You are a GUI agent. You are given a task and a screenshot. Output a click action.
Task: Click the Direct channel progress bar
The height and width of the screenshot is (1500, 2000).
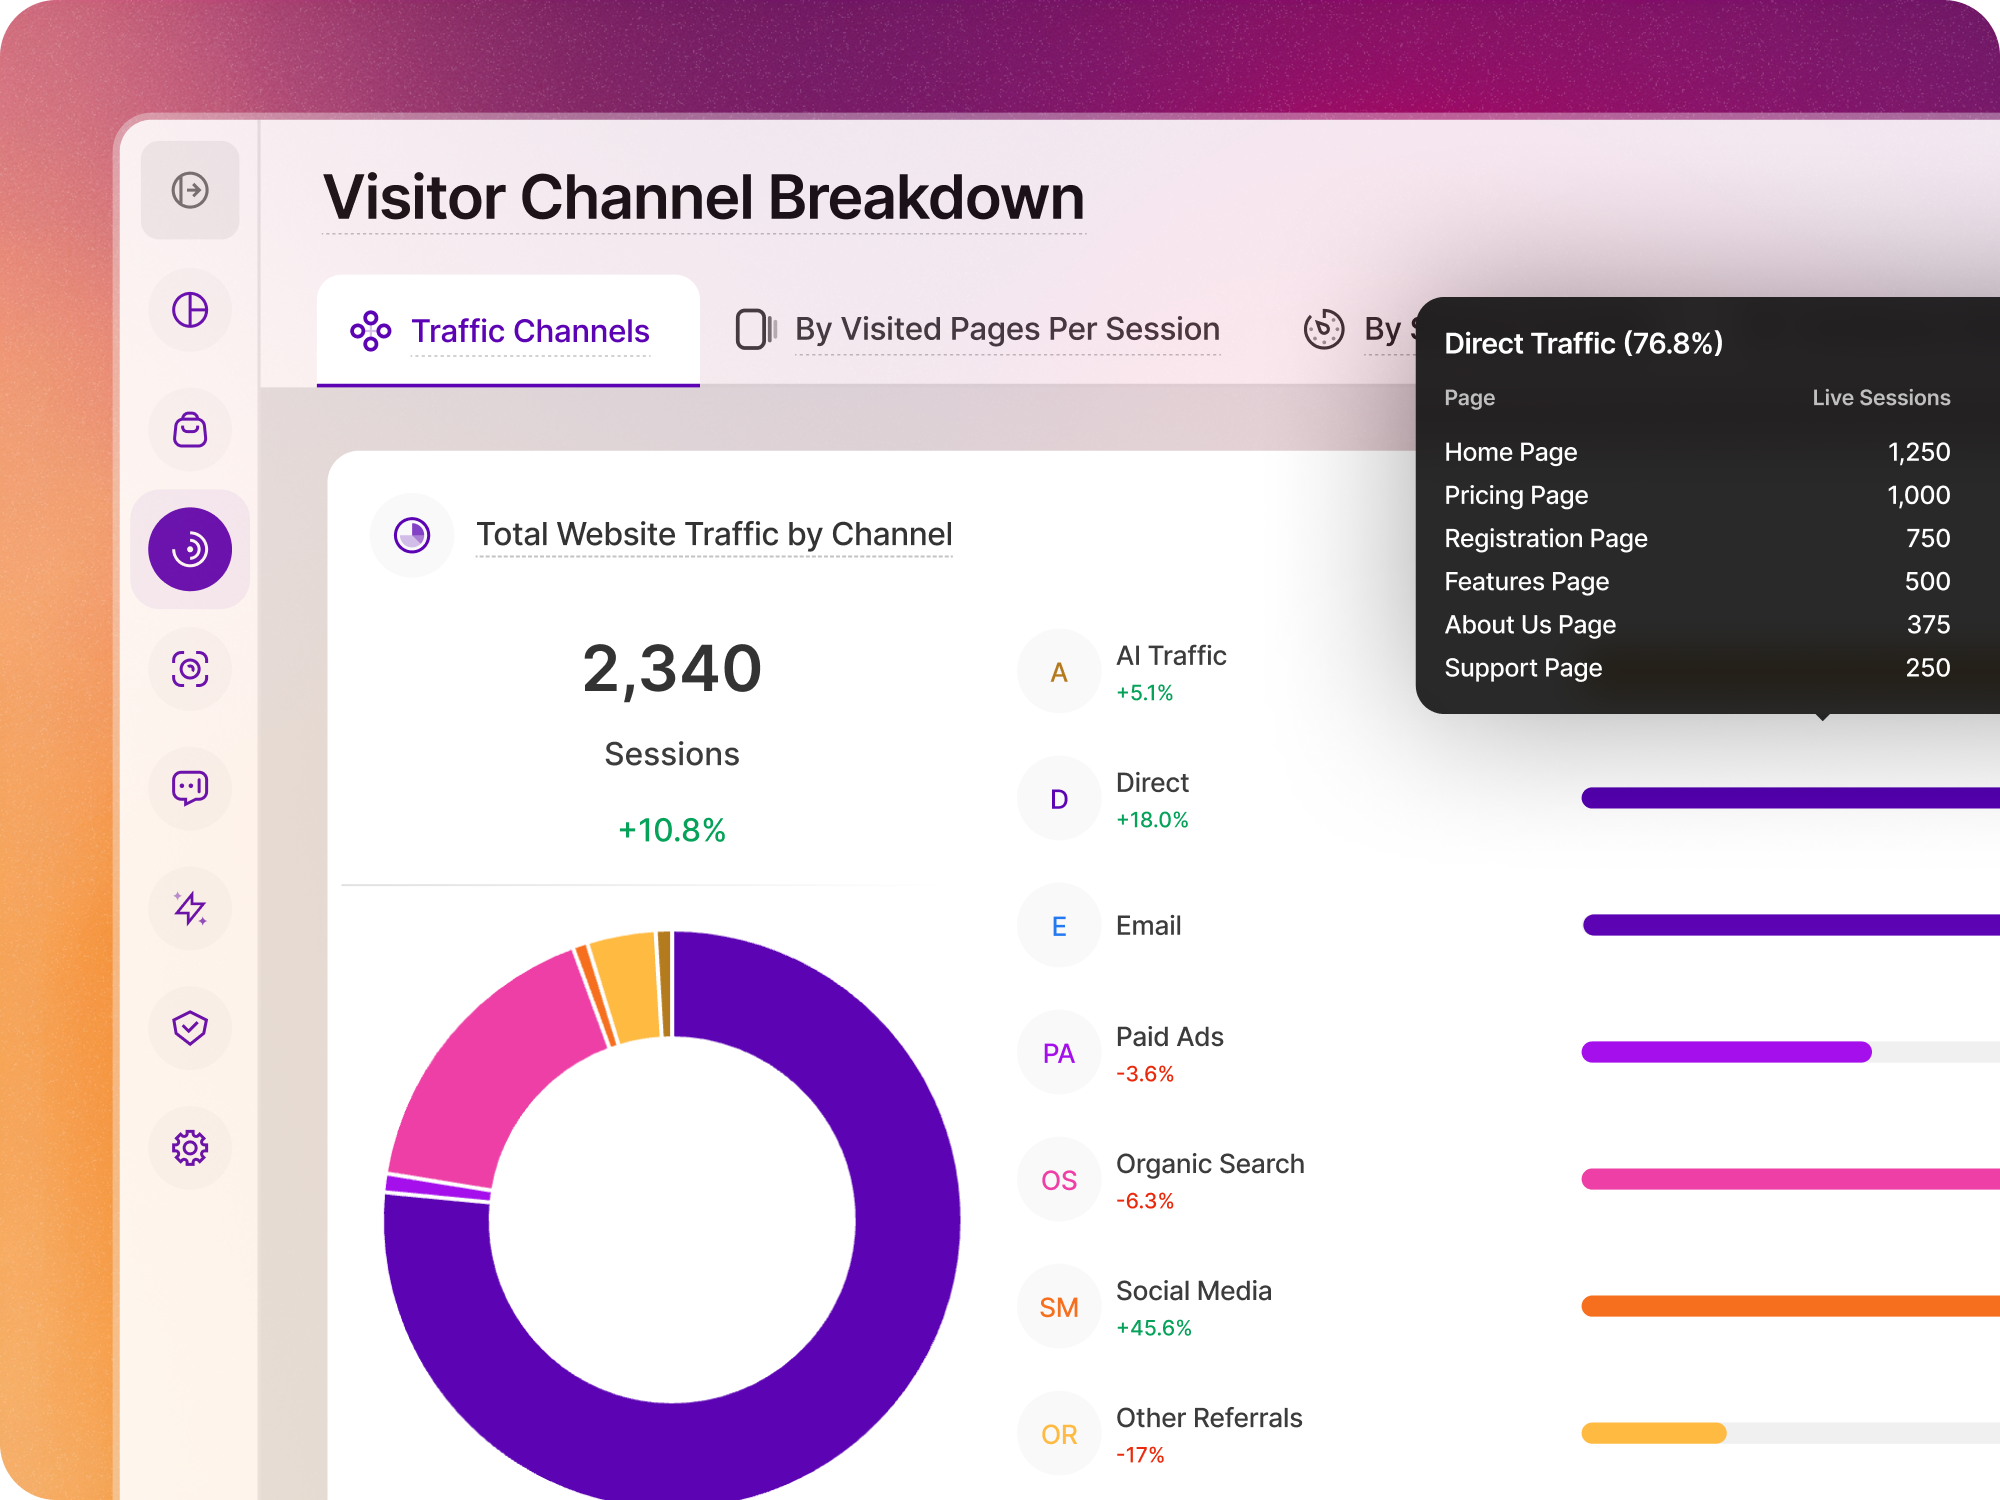[x=1790, y=798]
